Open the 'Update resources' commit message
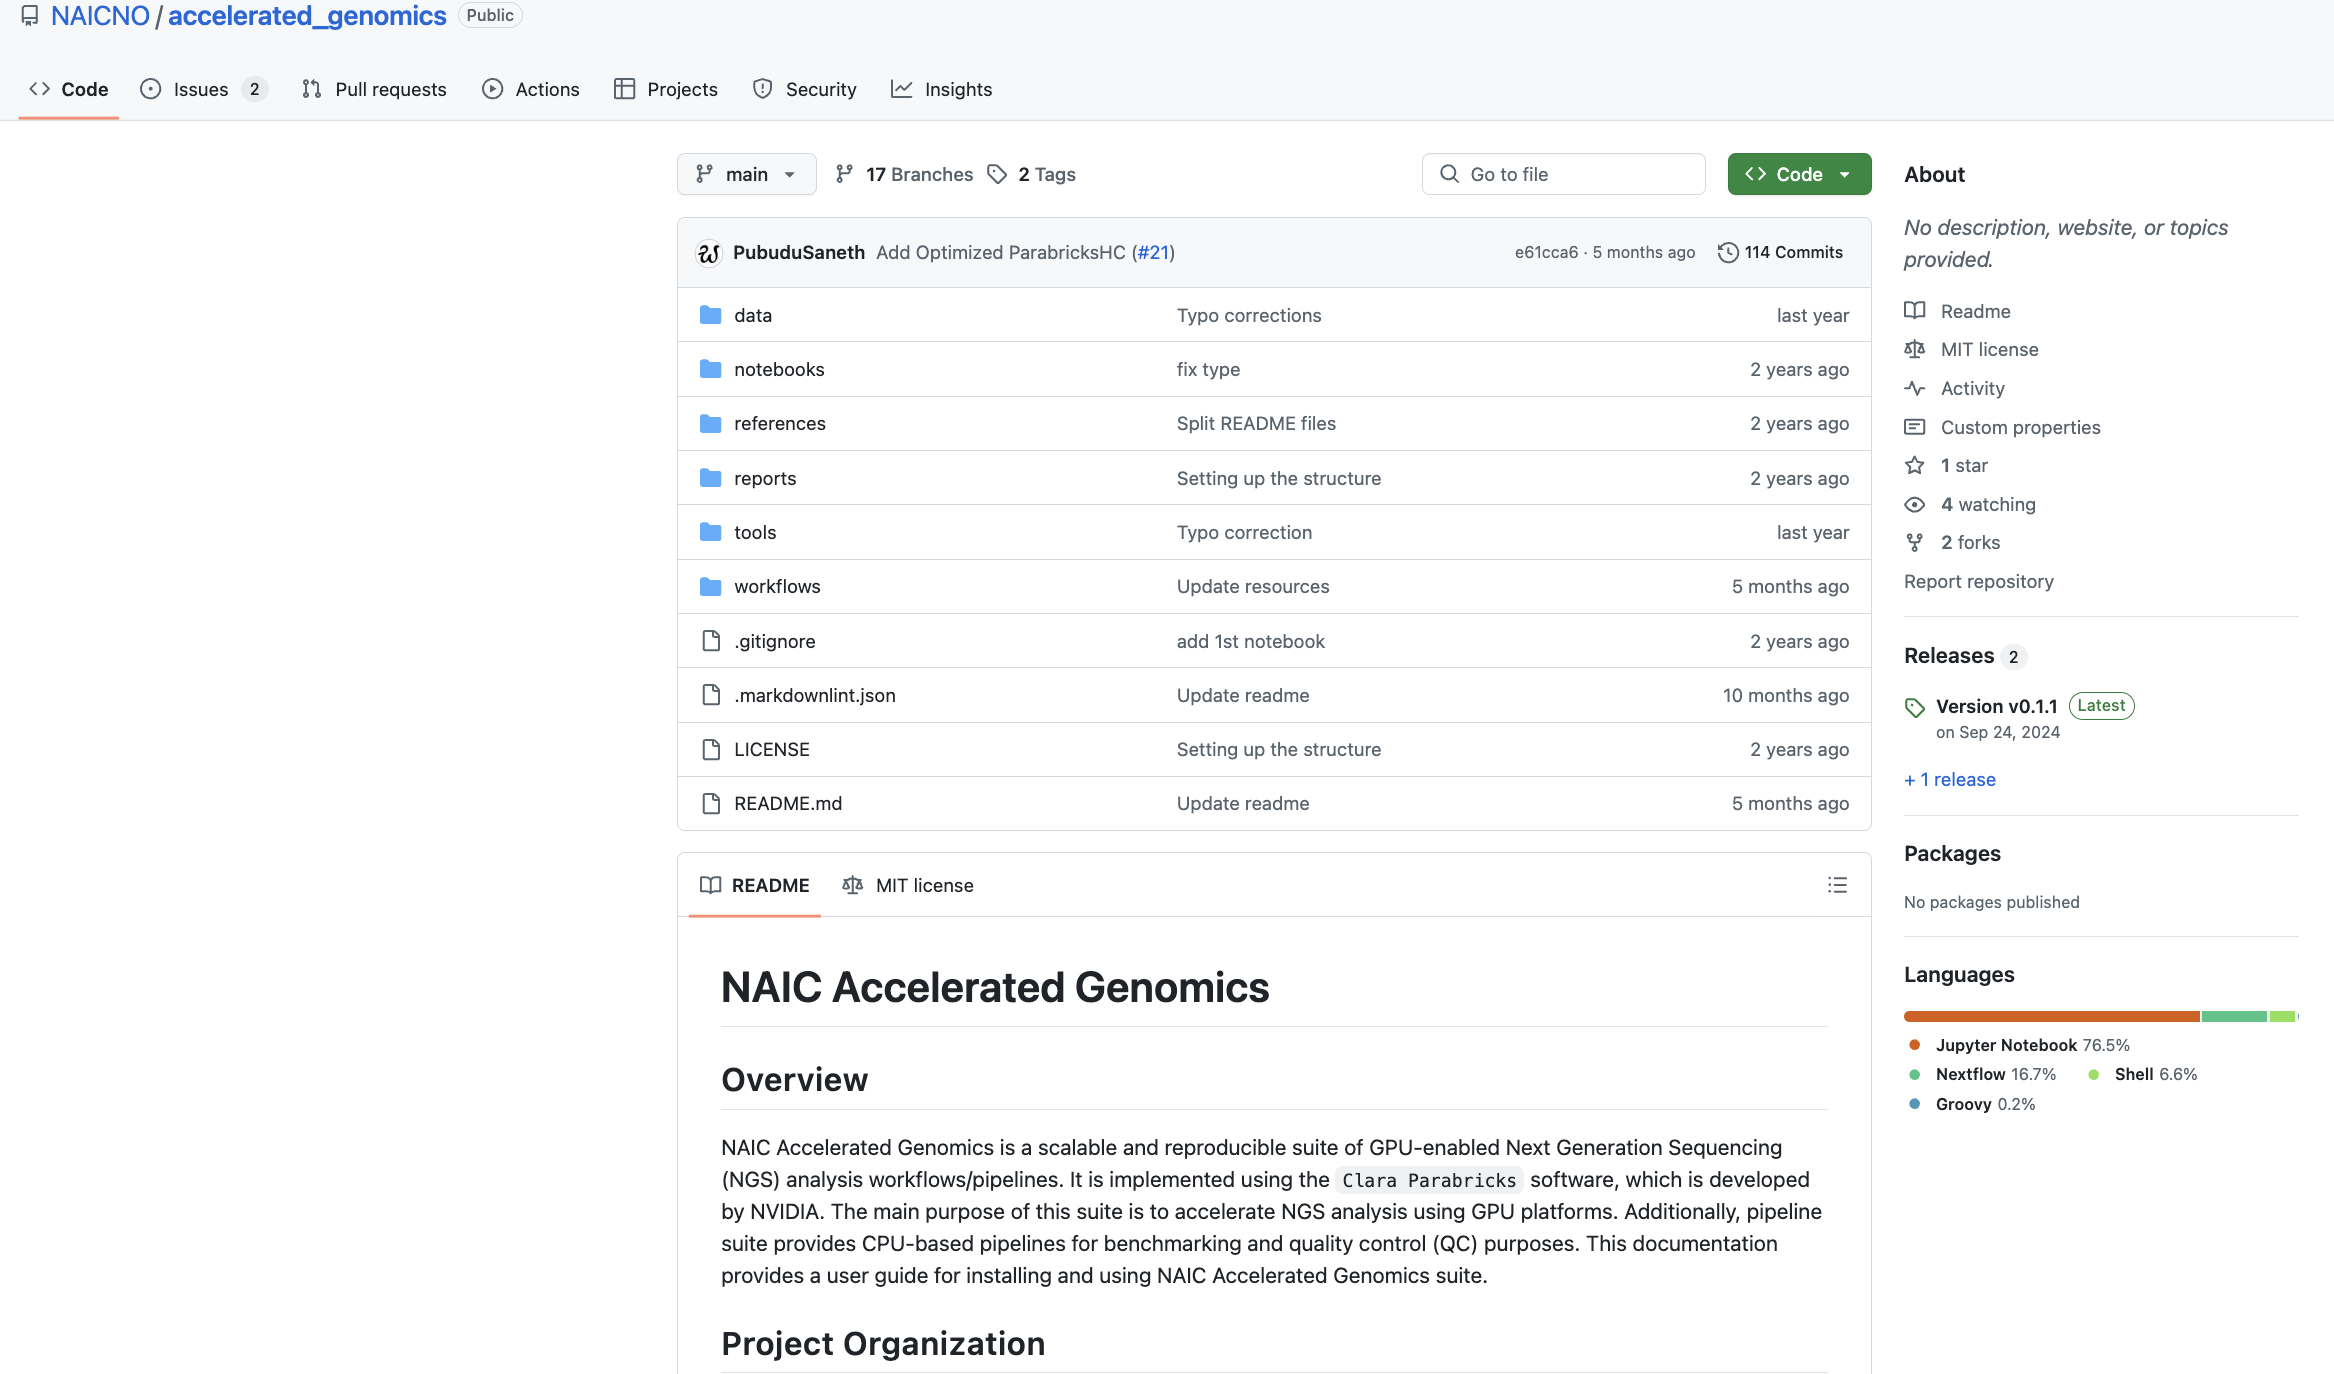2334x1374 pixels. (1253, 586)
